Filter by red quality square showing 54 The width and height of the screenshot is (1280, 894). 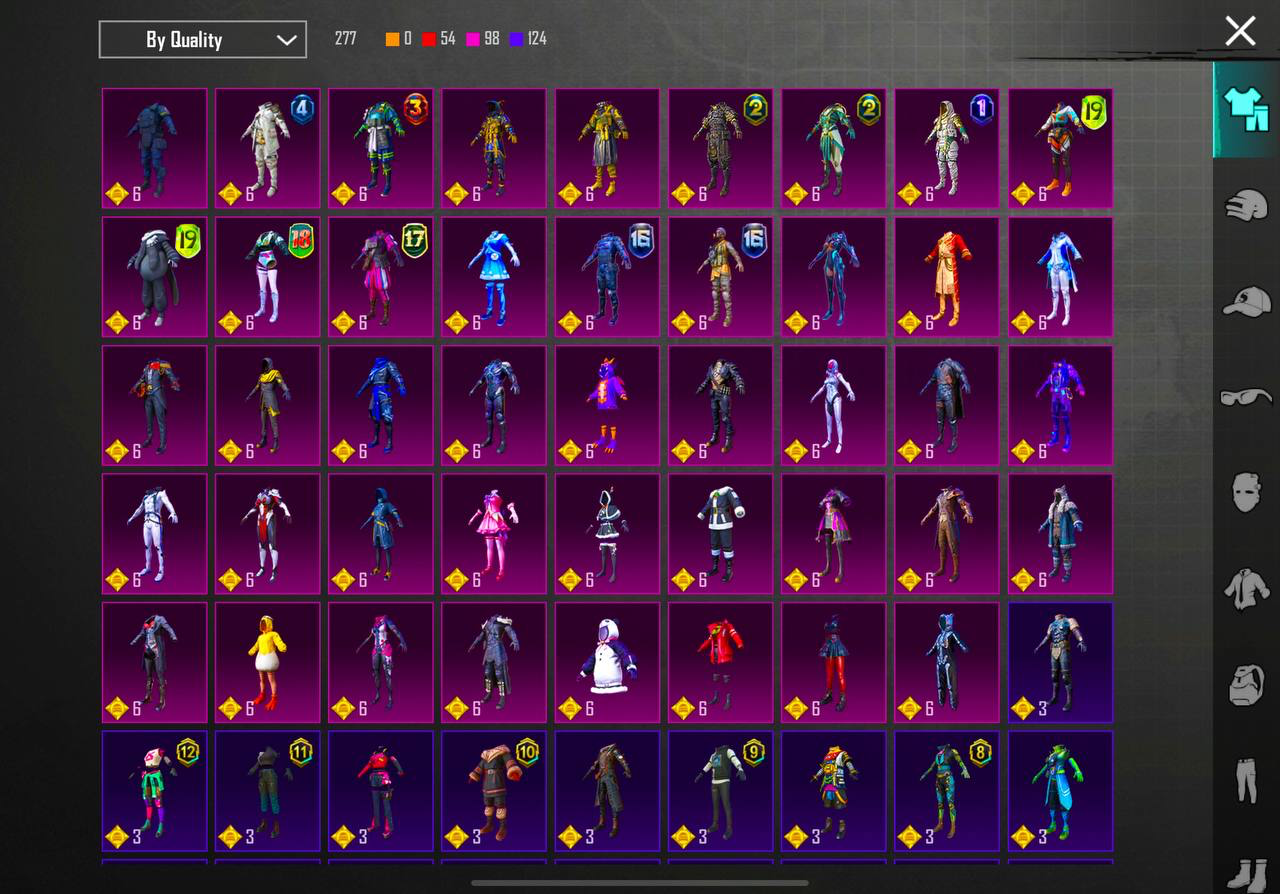click(x=439, y=39)
